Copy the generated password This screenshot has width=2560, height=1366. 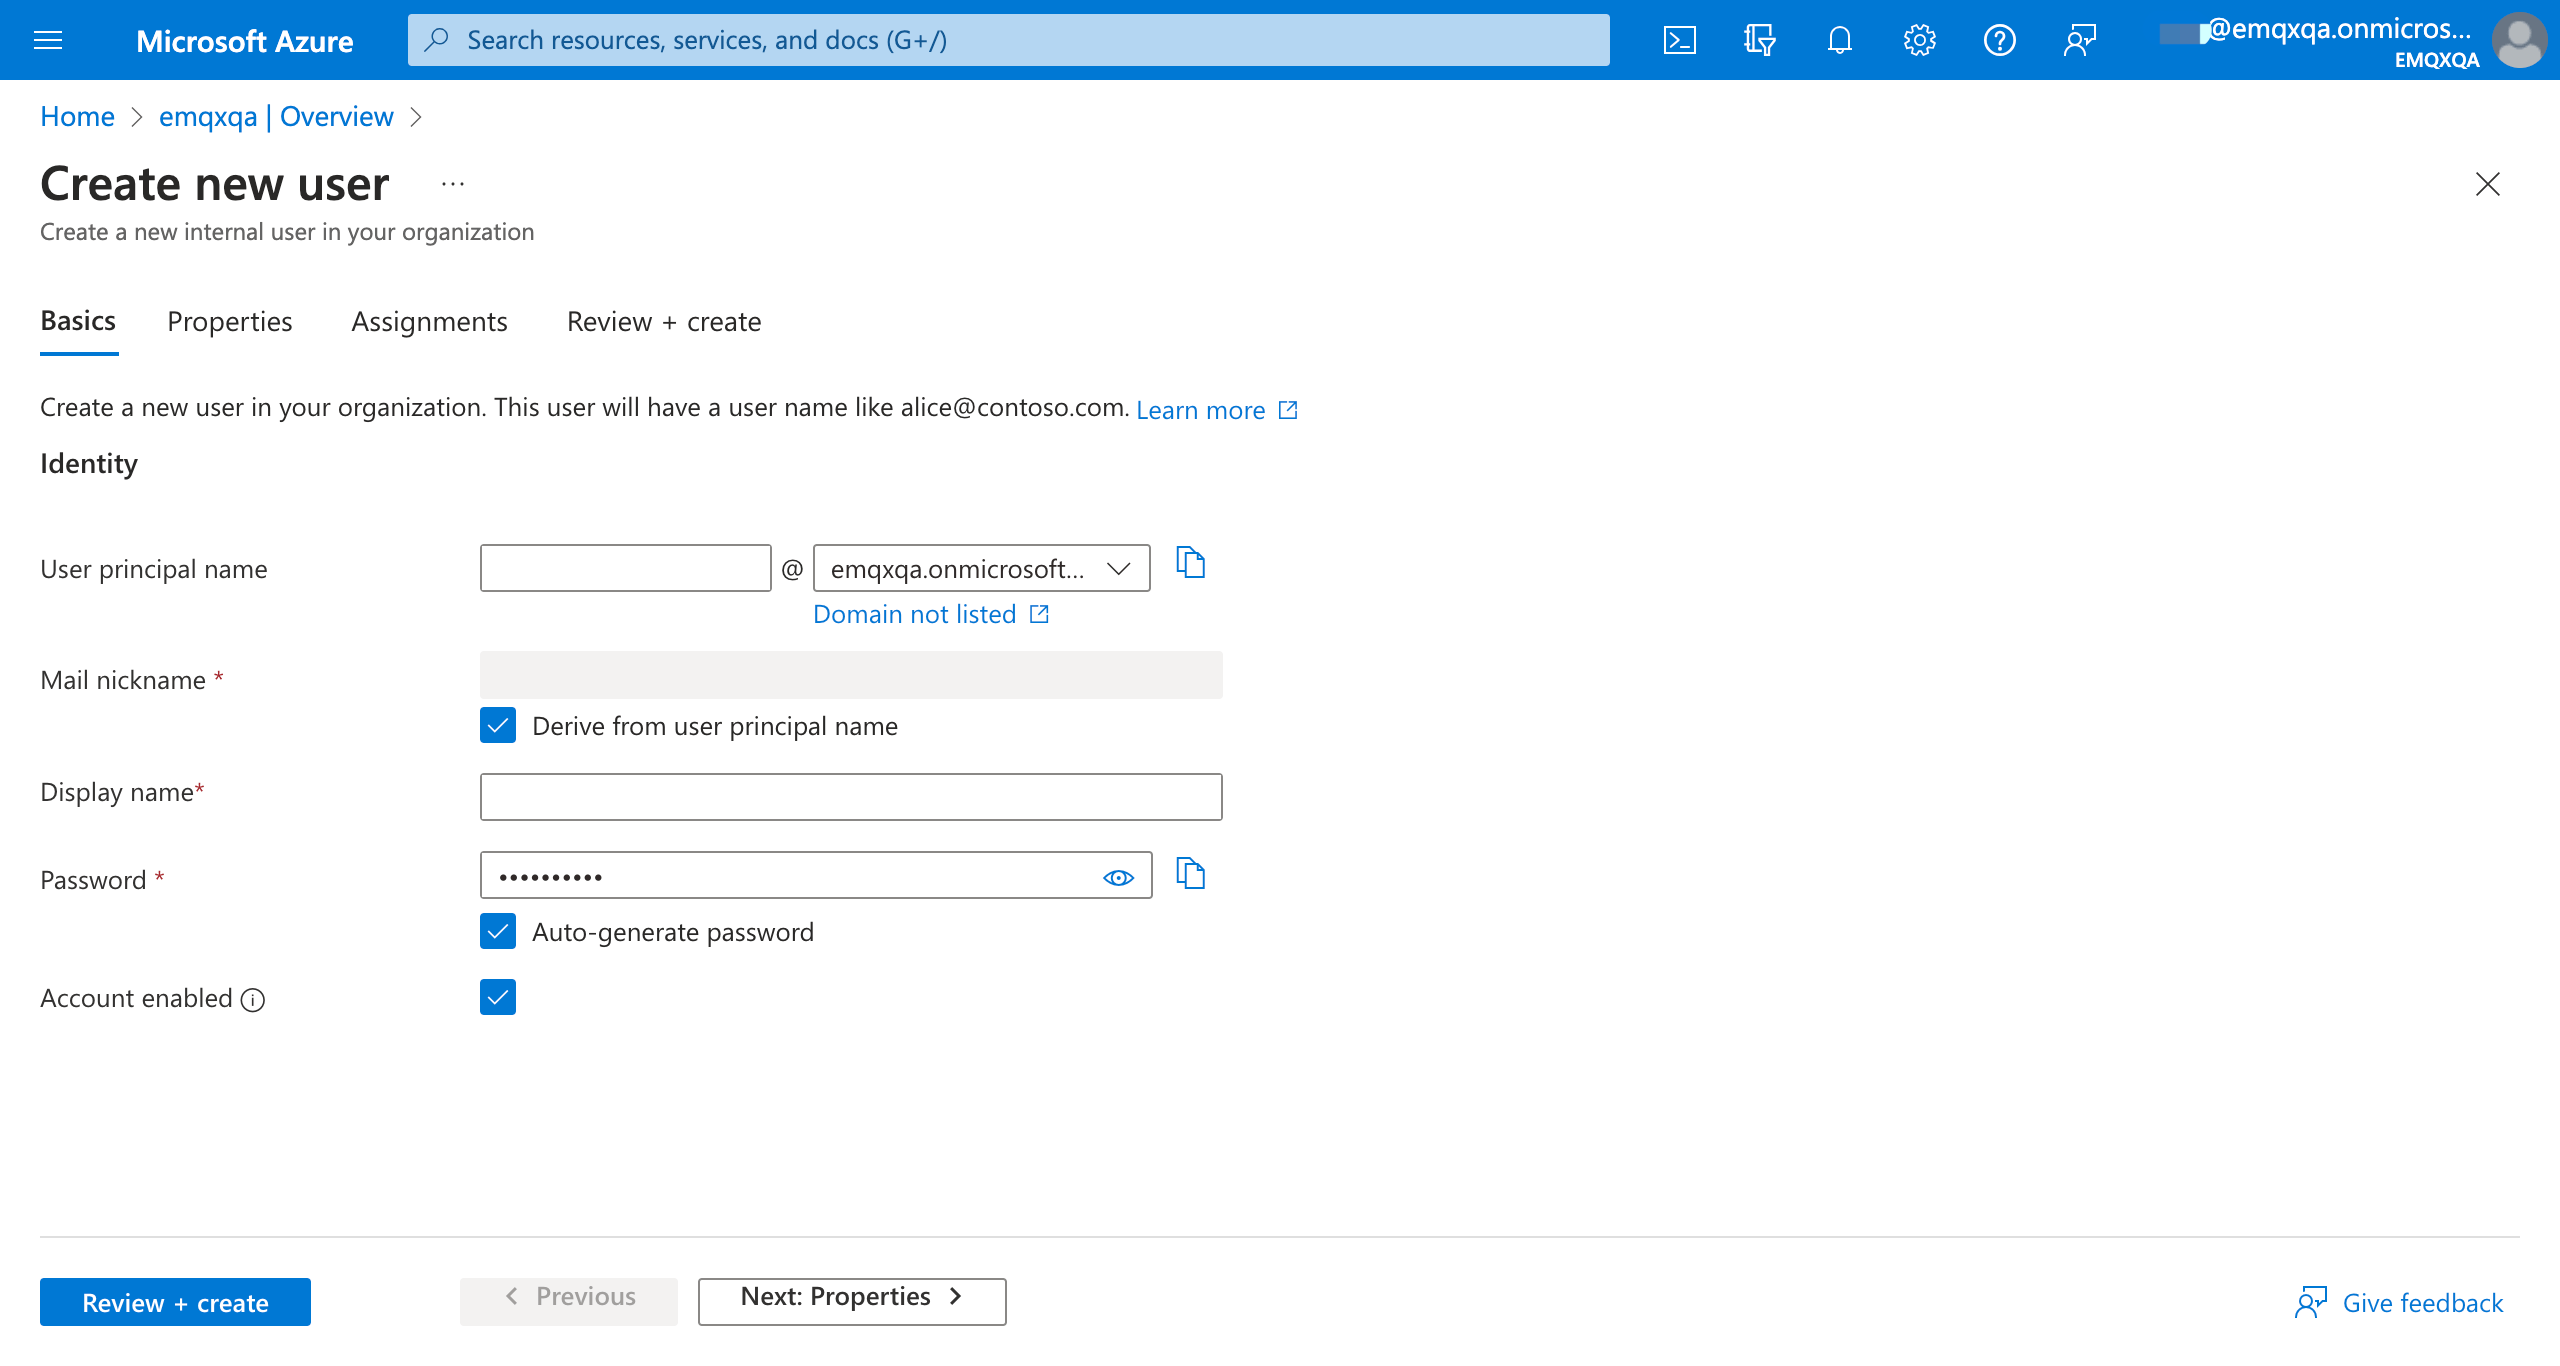coord(1191,874)
